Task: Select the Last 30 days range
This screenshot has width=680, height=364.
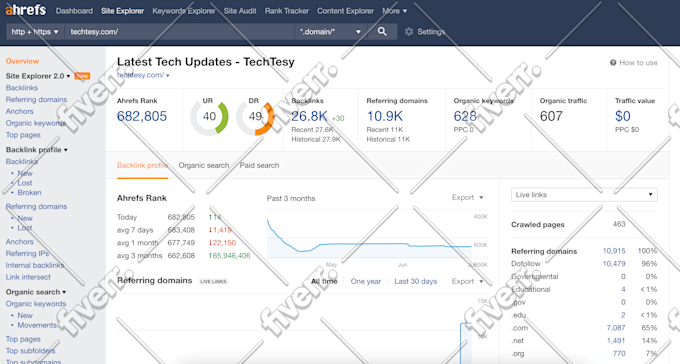Action: click(x=415, y=281)
